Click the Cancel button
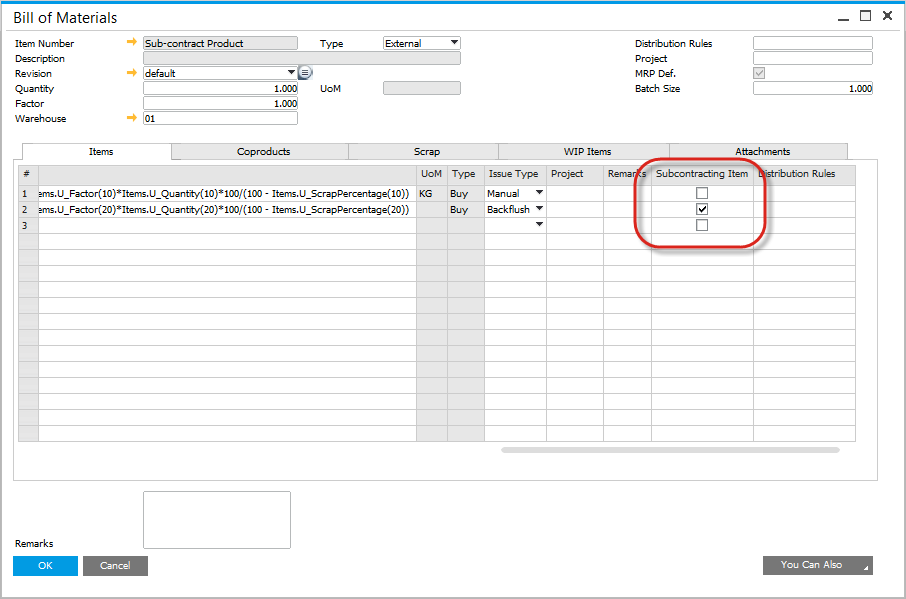 (x=115, y=566)
